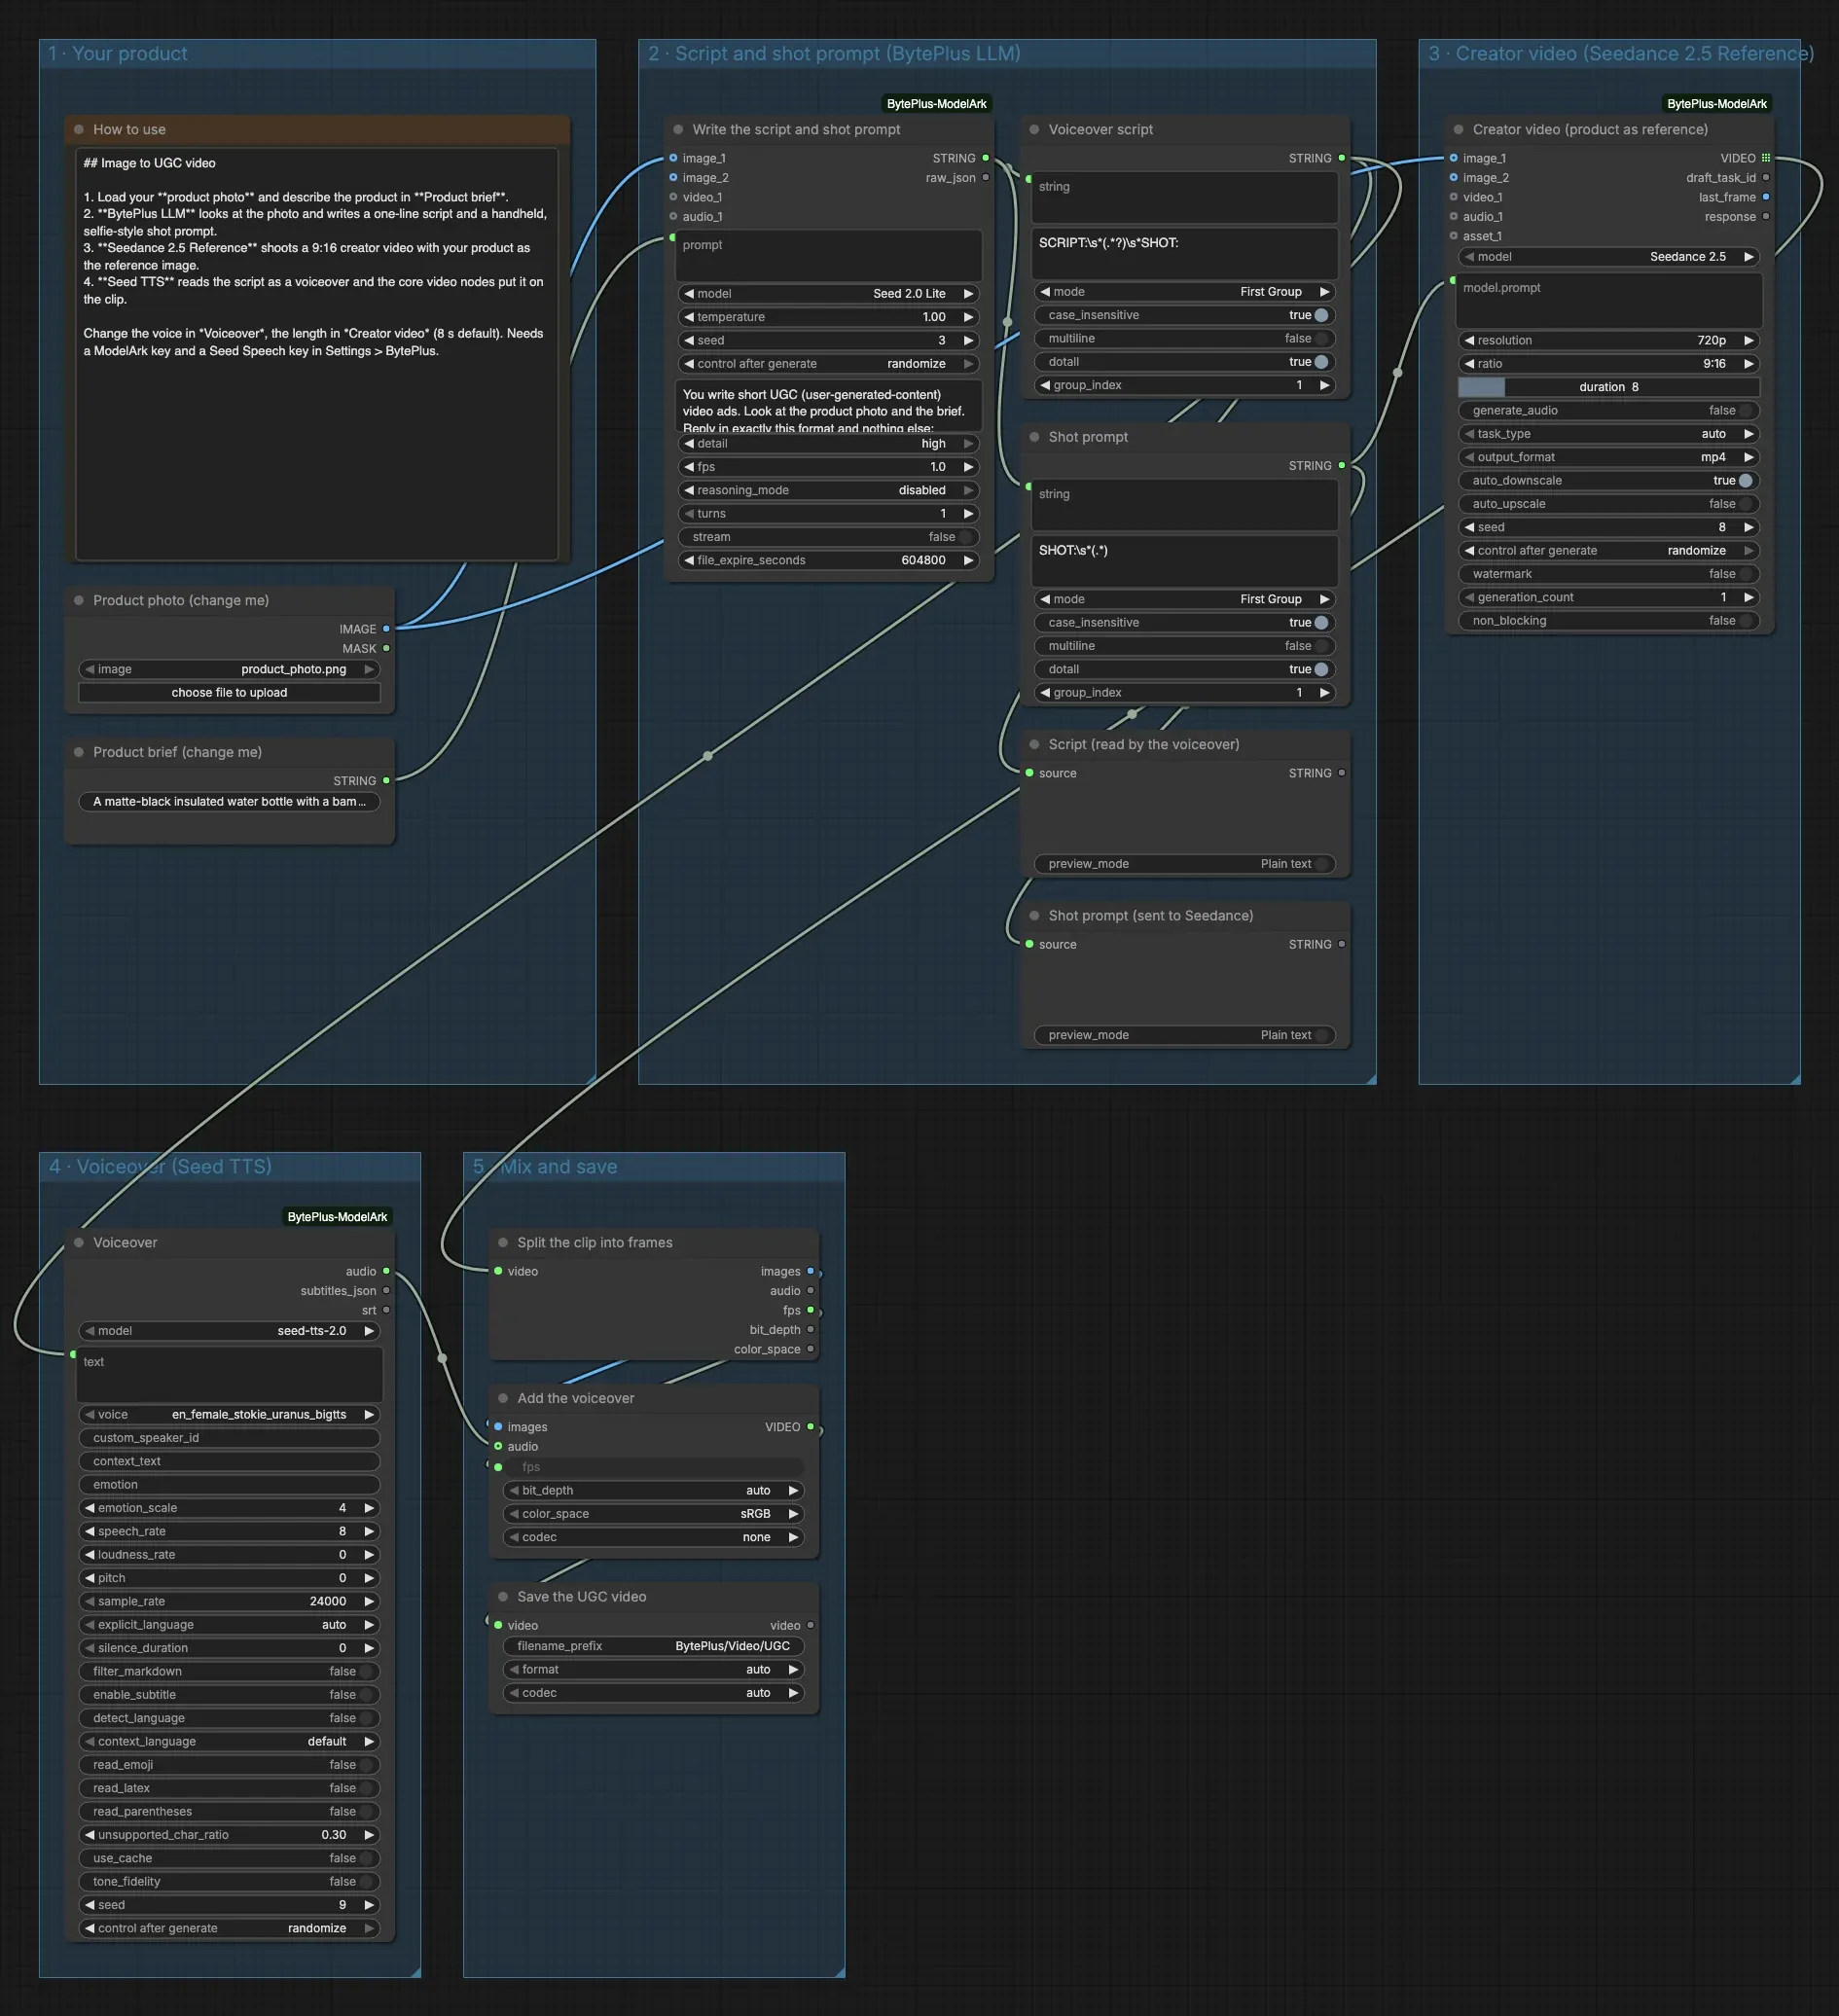Screen dimensions: 1839x2016
Task: Click 'choose file to upload' button
Action: (x=229, y=693)
